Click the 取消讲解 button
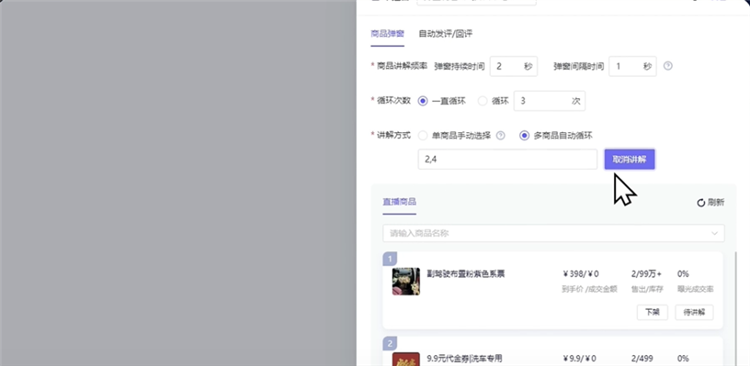This screenshot has width=750, height=366. [x=629, y=159]
